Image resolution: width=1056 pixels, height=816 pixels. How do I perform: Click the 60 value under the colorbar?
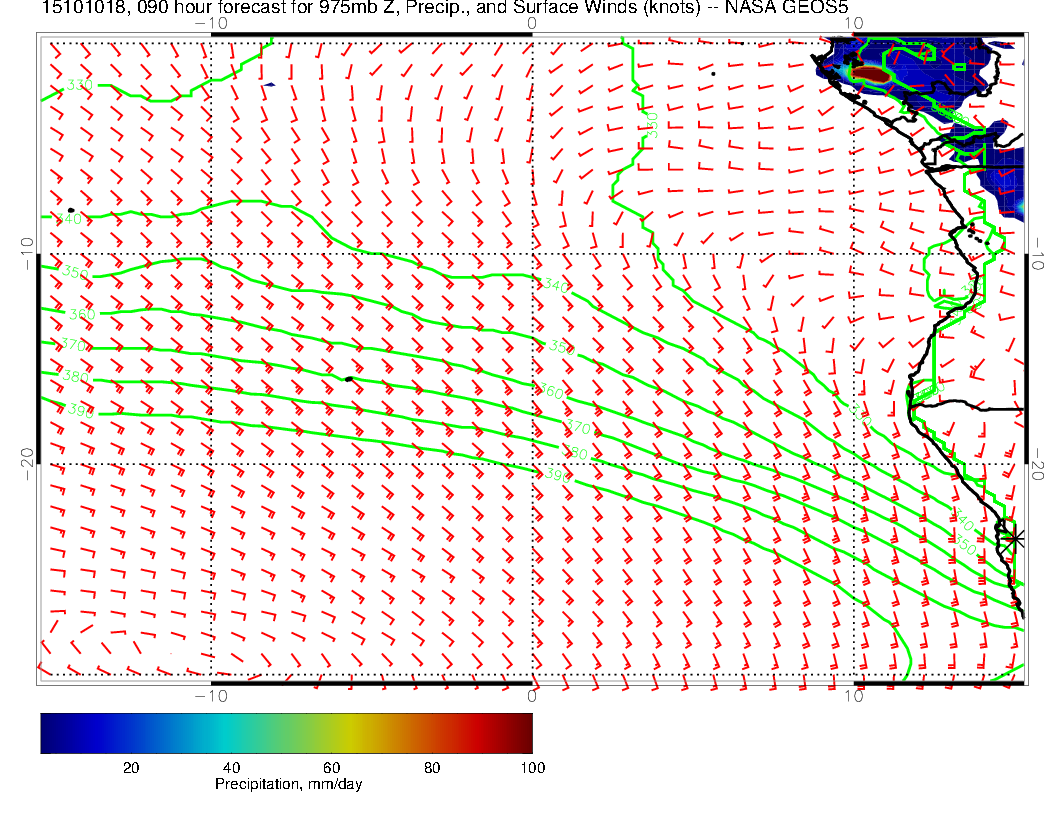tap(332, 767)
